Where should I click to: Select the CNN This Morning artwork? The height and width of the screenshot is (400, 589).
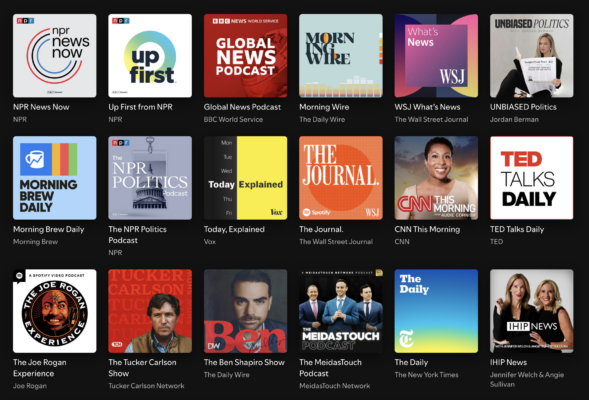pos(436,178)
